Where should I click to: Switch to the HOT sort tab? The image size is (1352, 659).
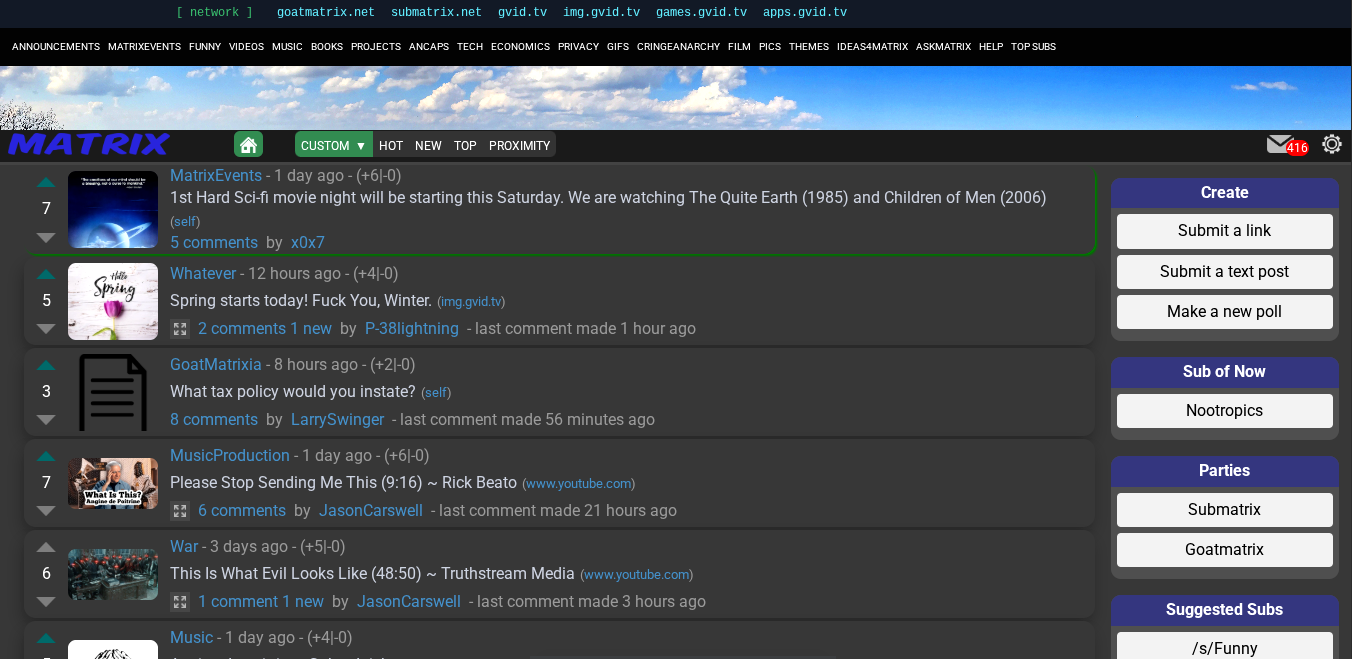391,145
